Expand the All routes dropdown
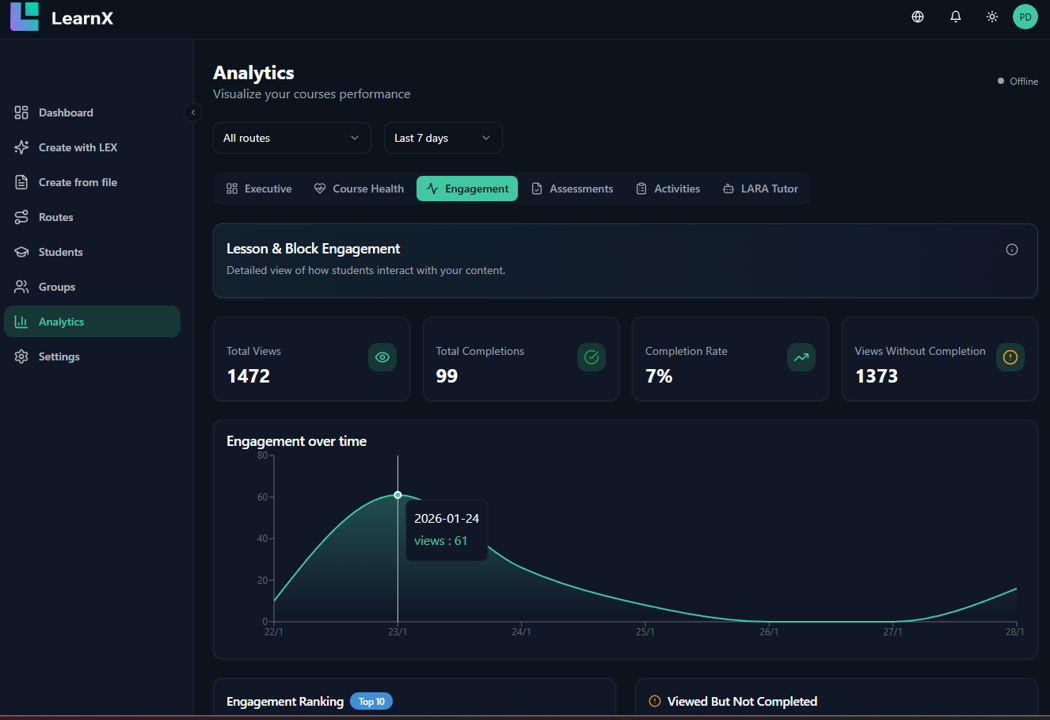This screenshot has height=720, width=1050. pyautogui.click(x=292, y=138)
